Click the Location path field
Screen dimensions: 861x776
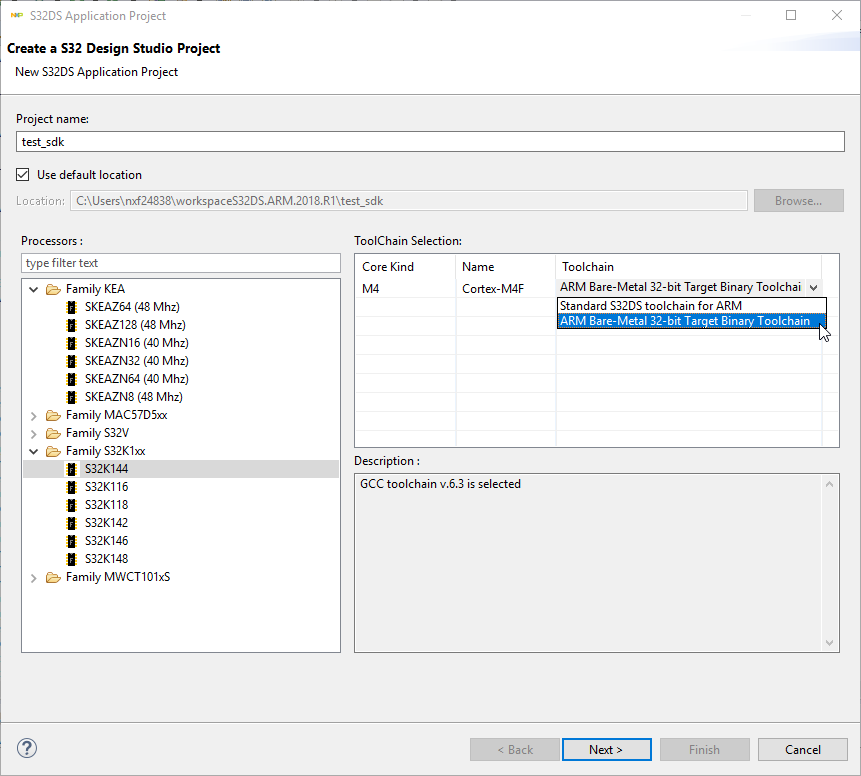point(409,201)
